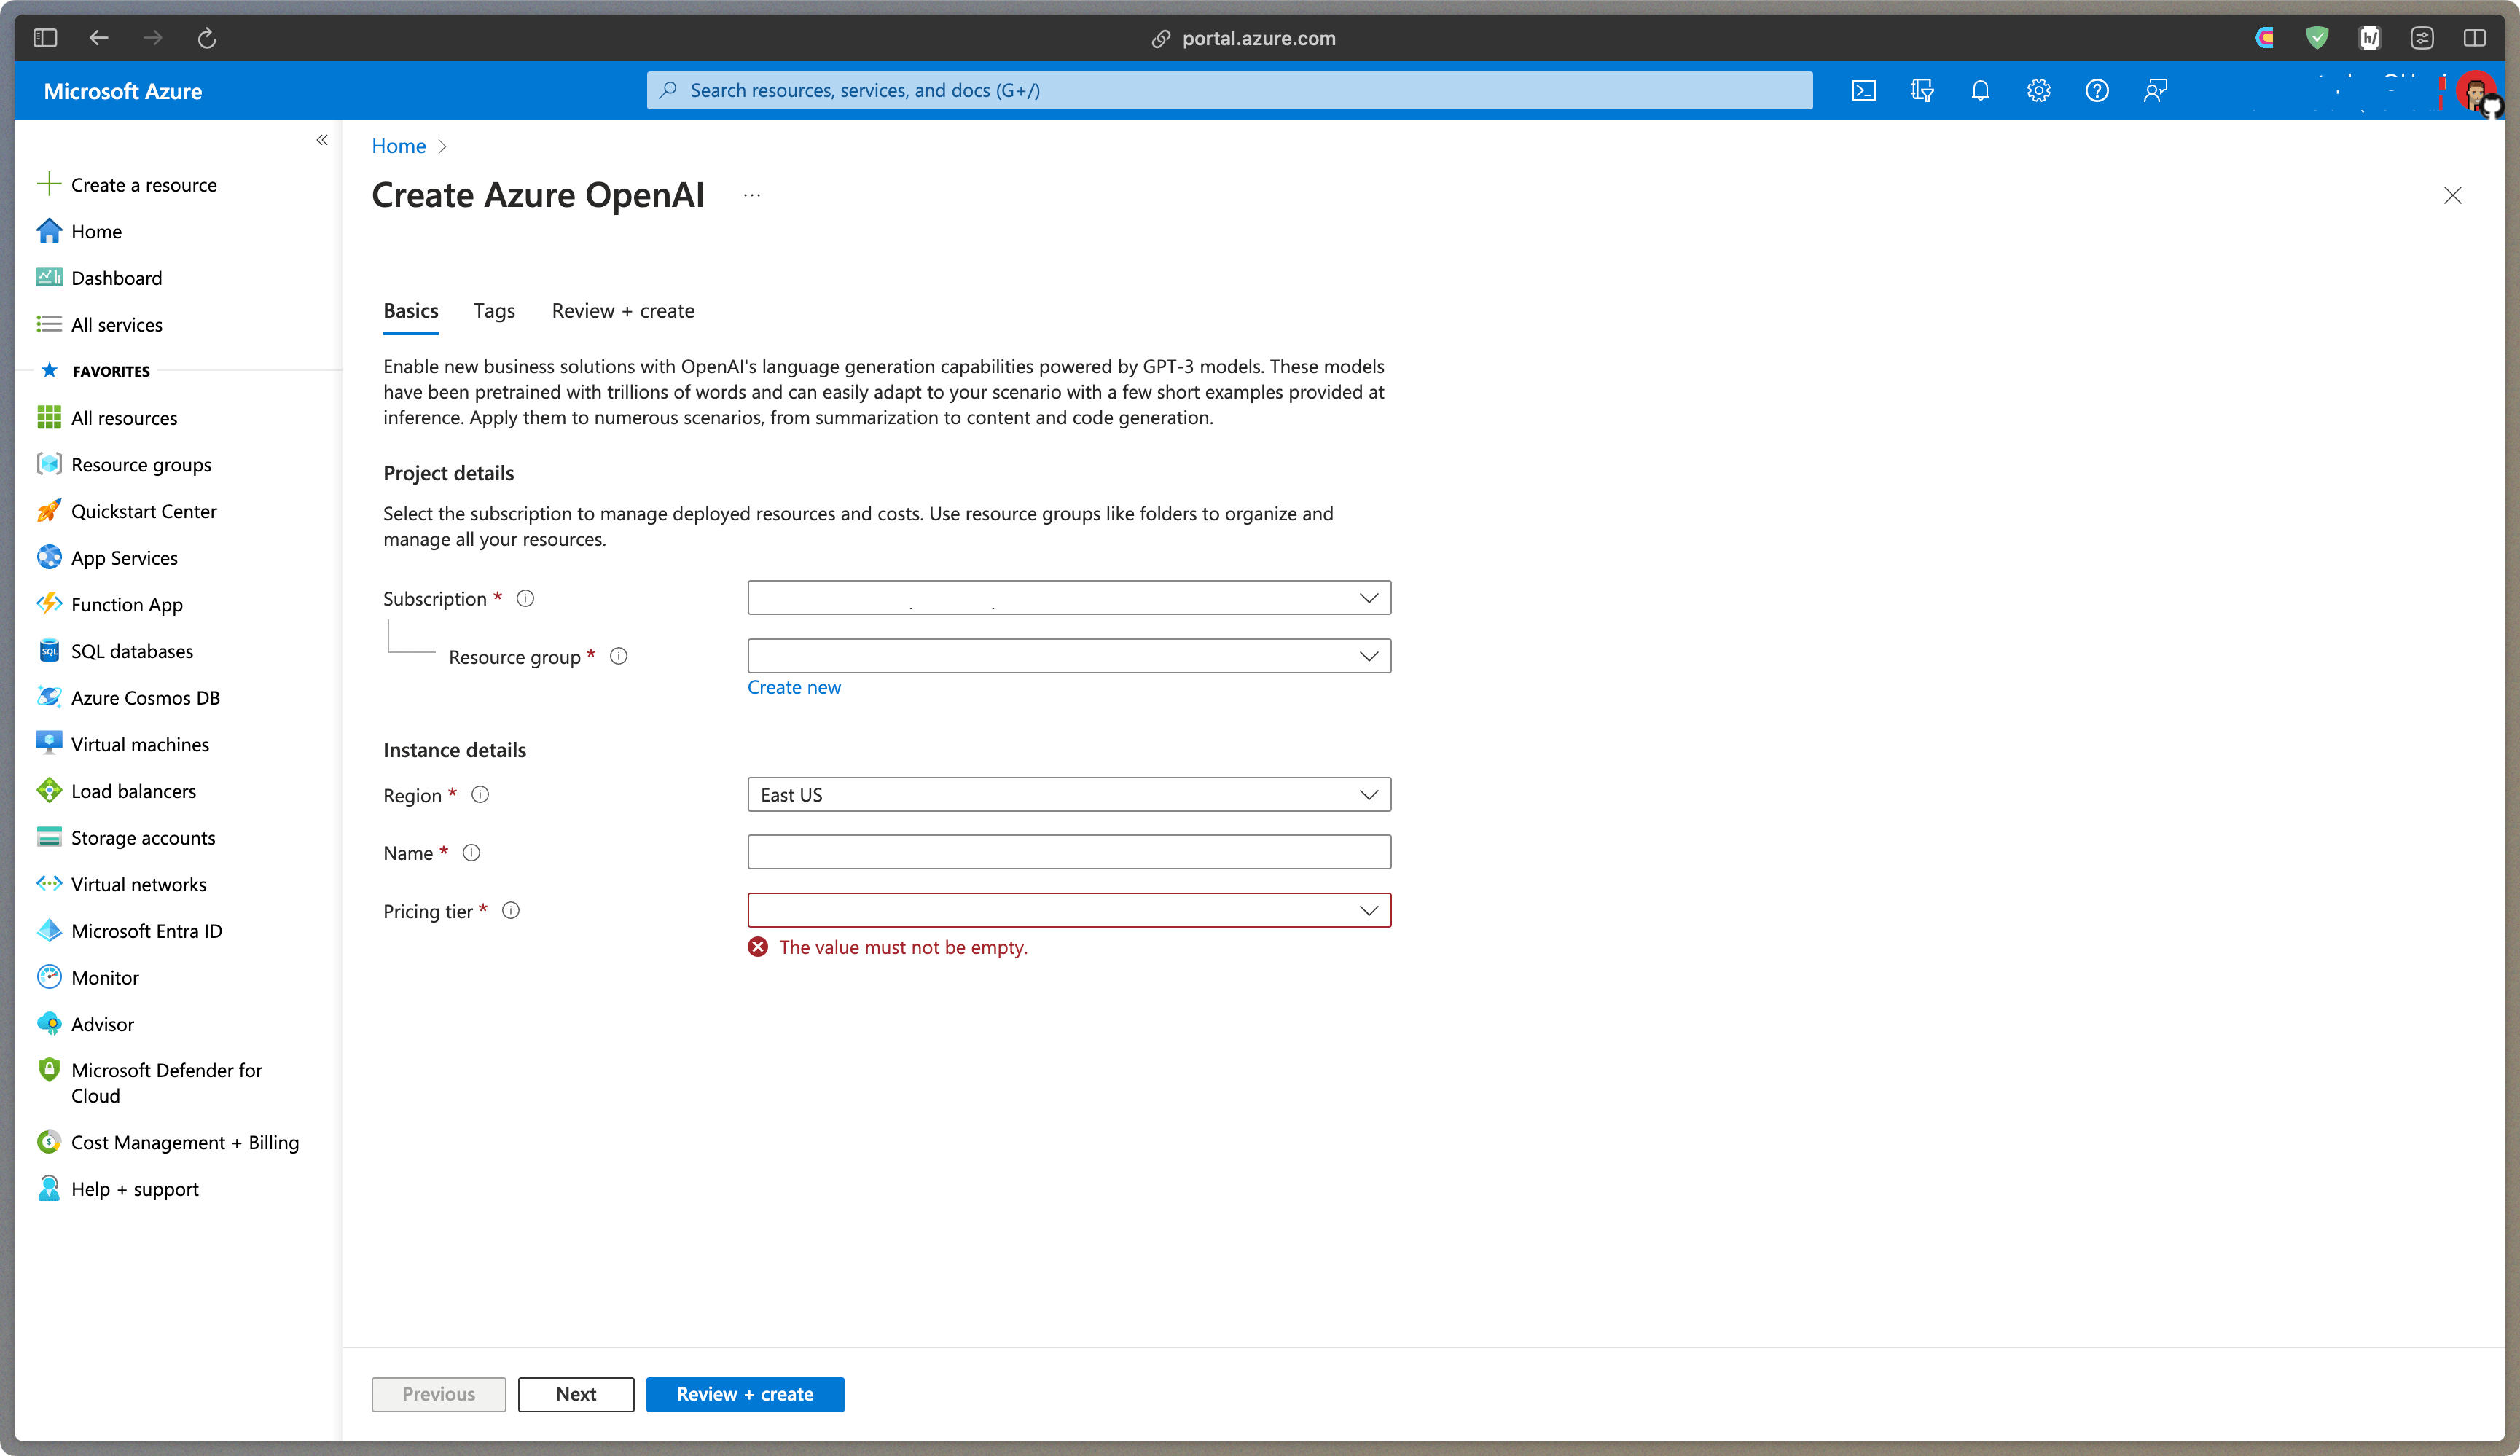The image size is (2520, 1456).
Task: Click the Pricing tier info icon
Action: 511,910
